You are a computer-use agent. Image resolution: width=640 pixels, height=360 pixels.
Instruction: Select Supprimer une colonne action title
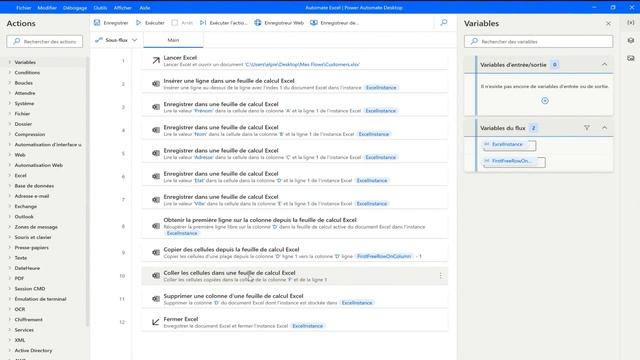click(233, 296)
